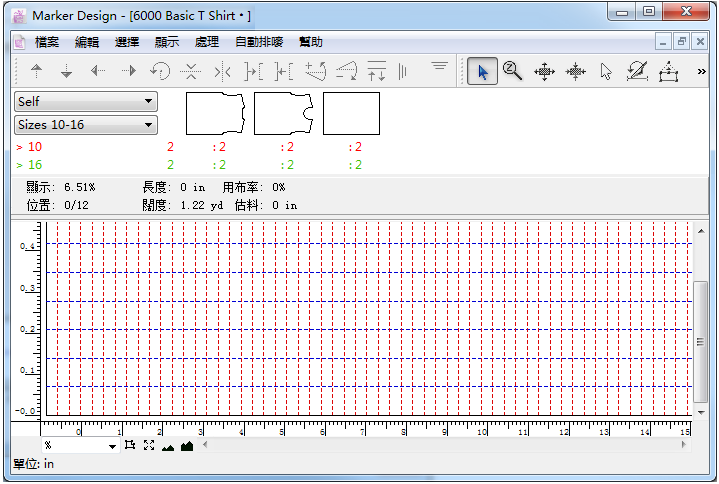
Task: Click the 用布率: 0% status text
Action: pos(254,187)
